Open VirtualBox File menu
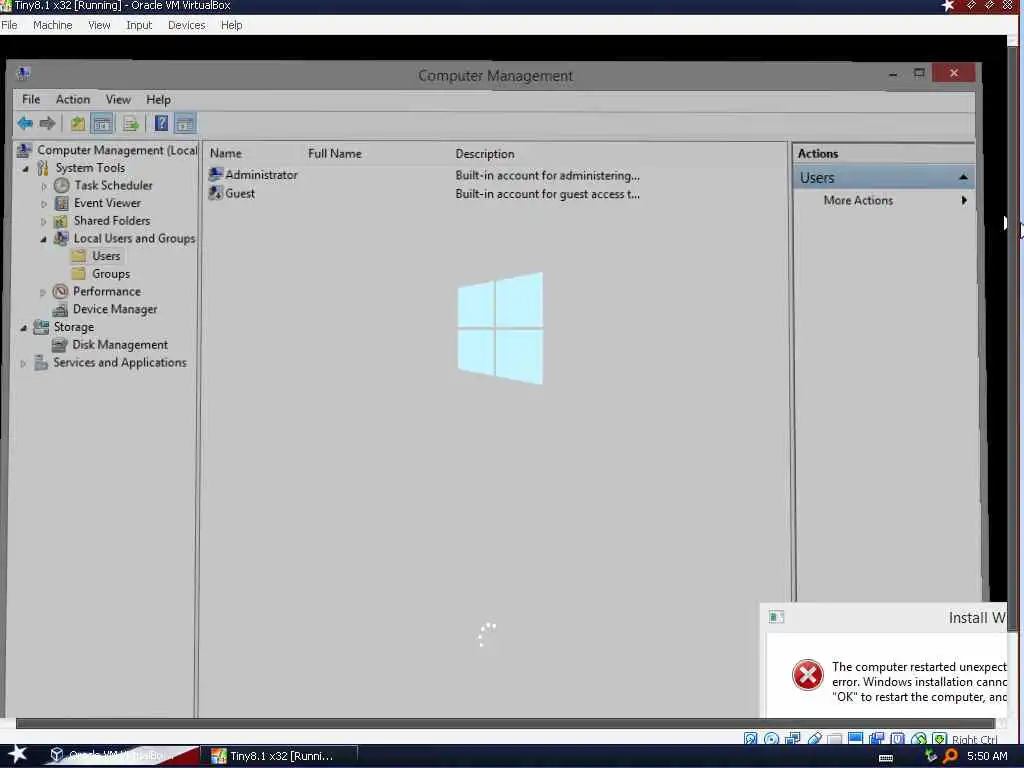The image size is (1024, 768). pyautogui.click(x=9, y=25)
